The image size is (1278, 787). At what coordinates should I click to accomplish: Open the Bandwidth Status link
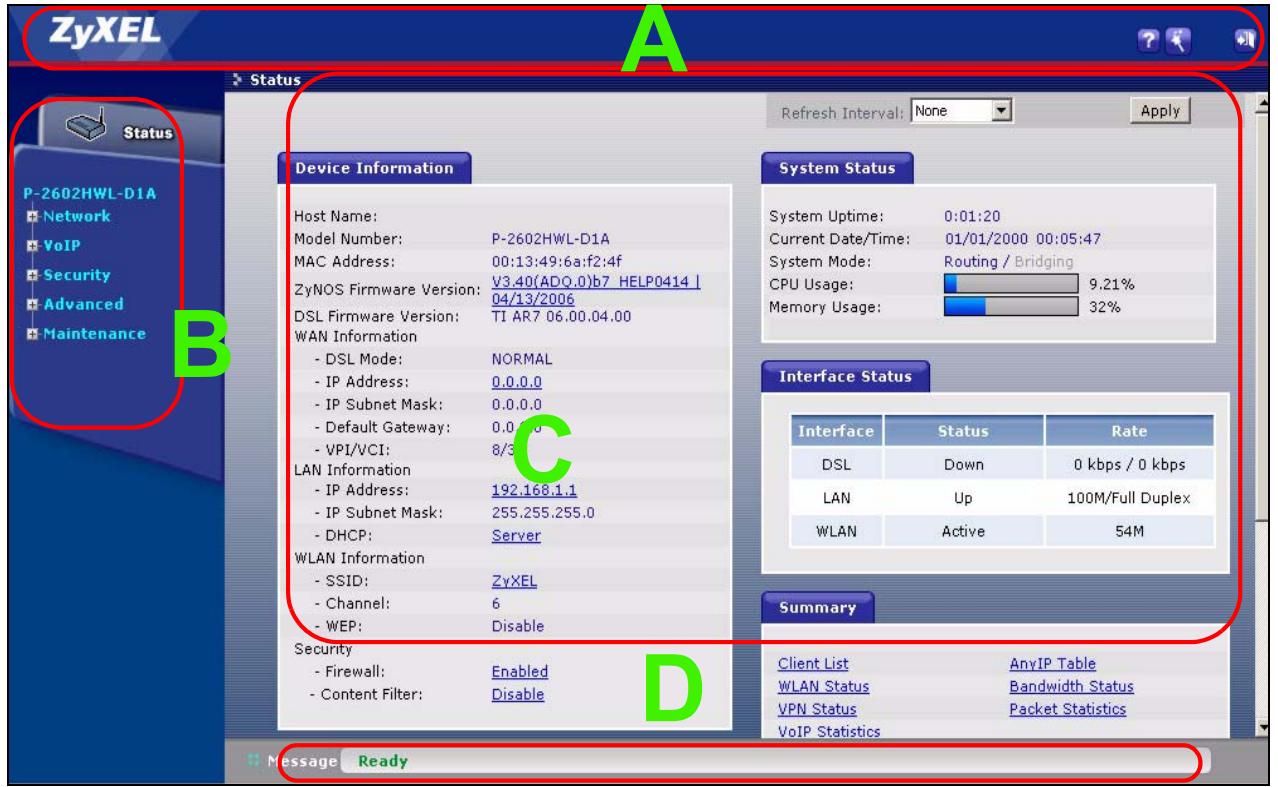[1072, 686]
